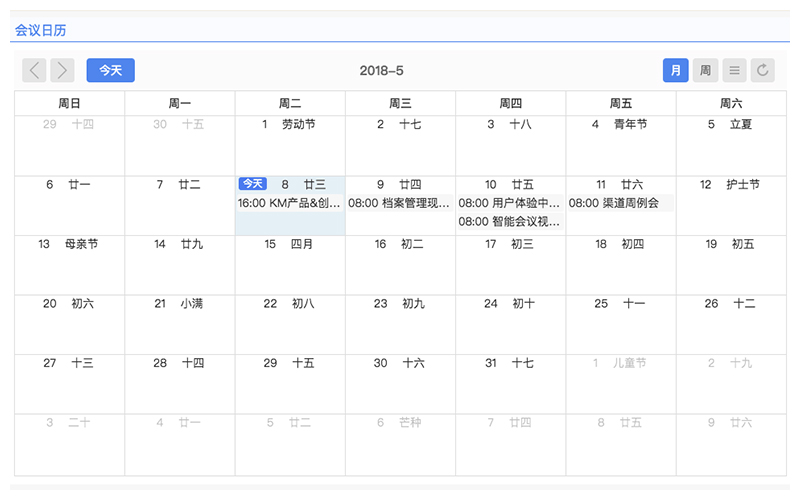Click the blue 今天 button in toolbar
The height and width of the screenshot is (500, 800).
coord(110,70)
